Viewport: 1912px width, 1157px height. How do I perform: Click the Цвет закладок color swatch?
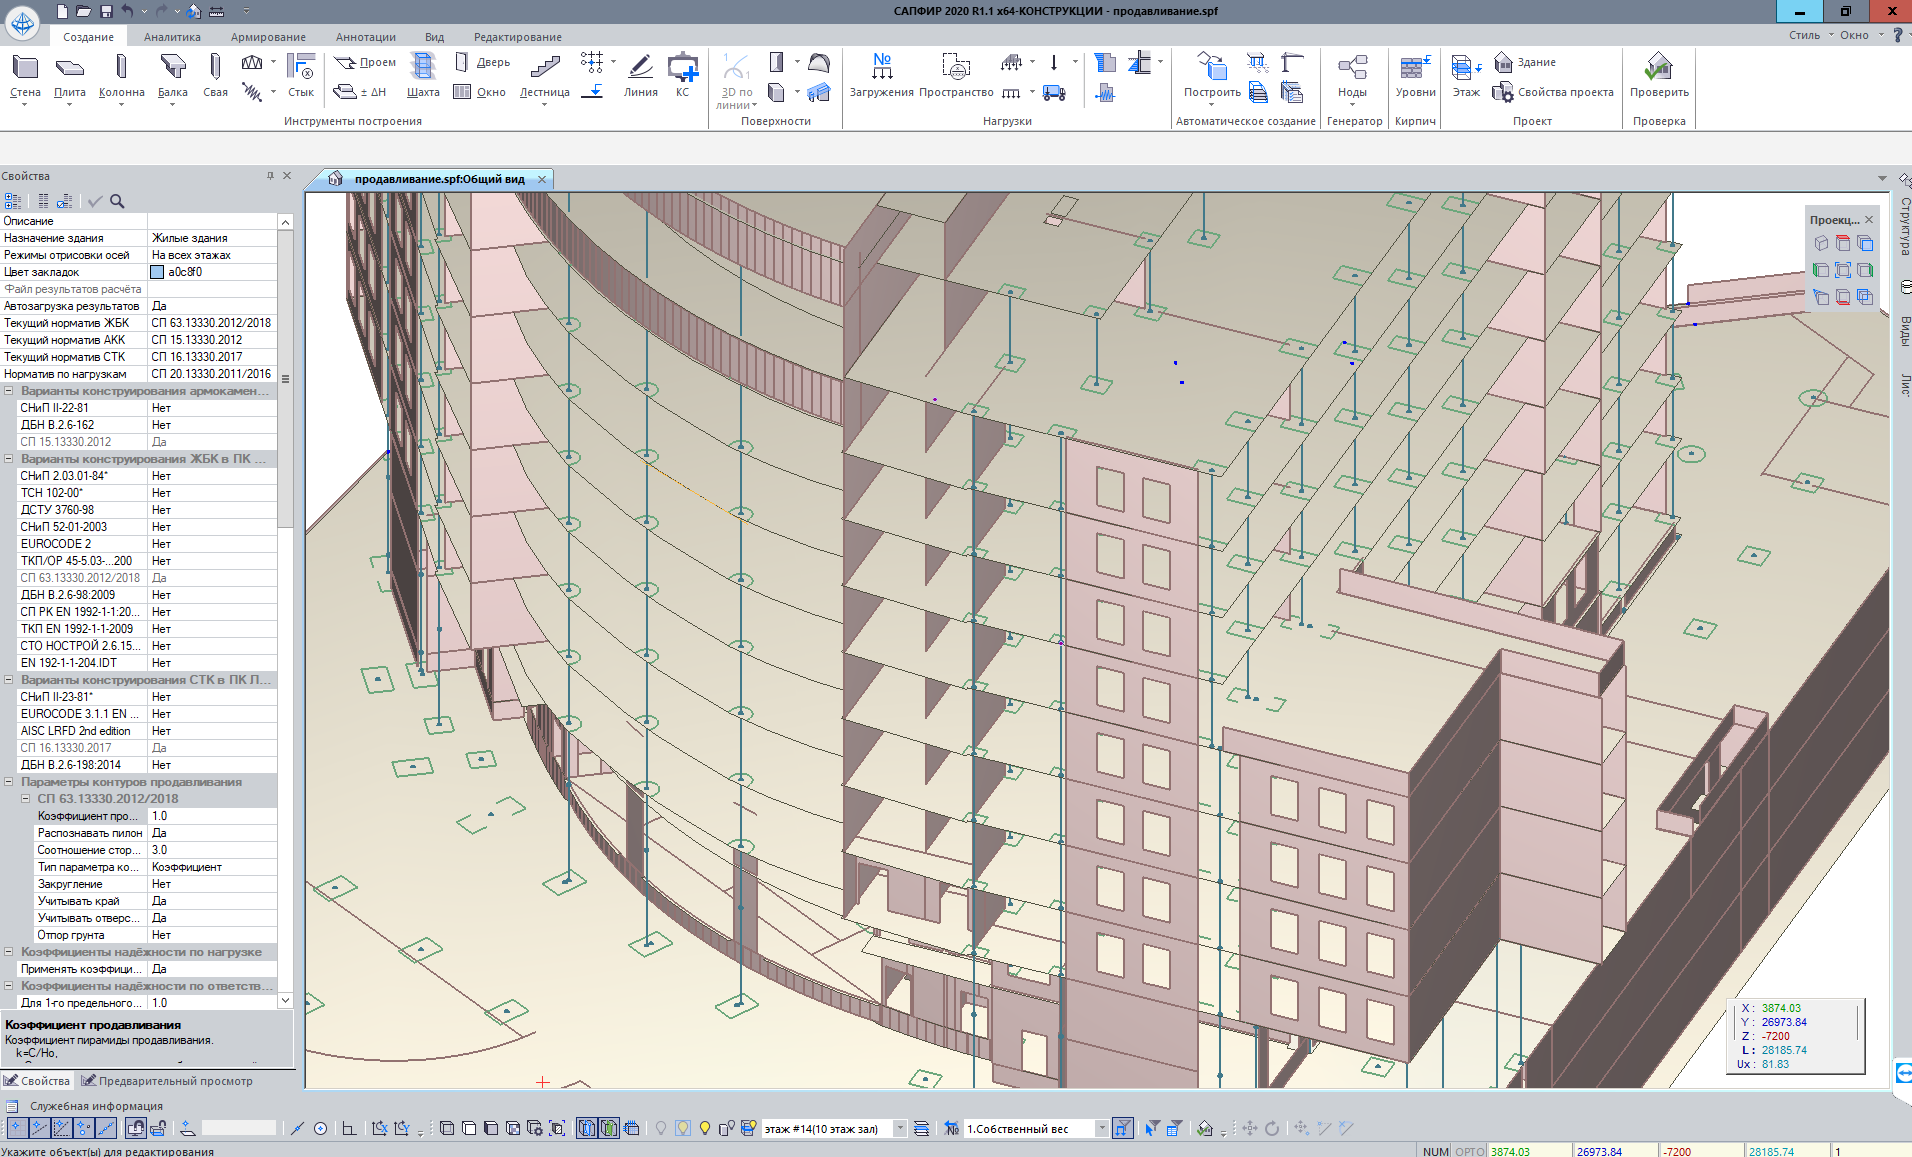157,272
